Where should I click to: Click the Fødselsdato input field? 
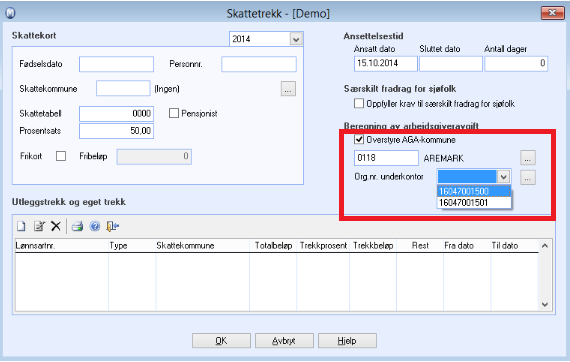[116, 64]
